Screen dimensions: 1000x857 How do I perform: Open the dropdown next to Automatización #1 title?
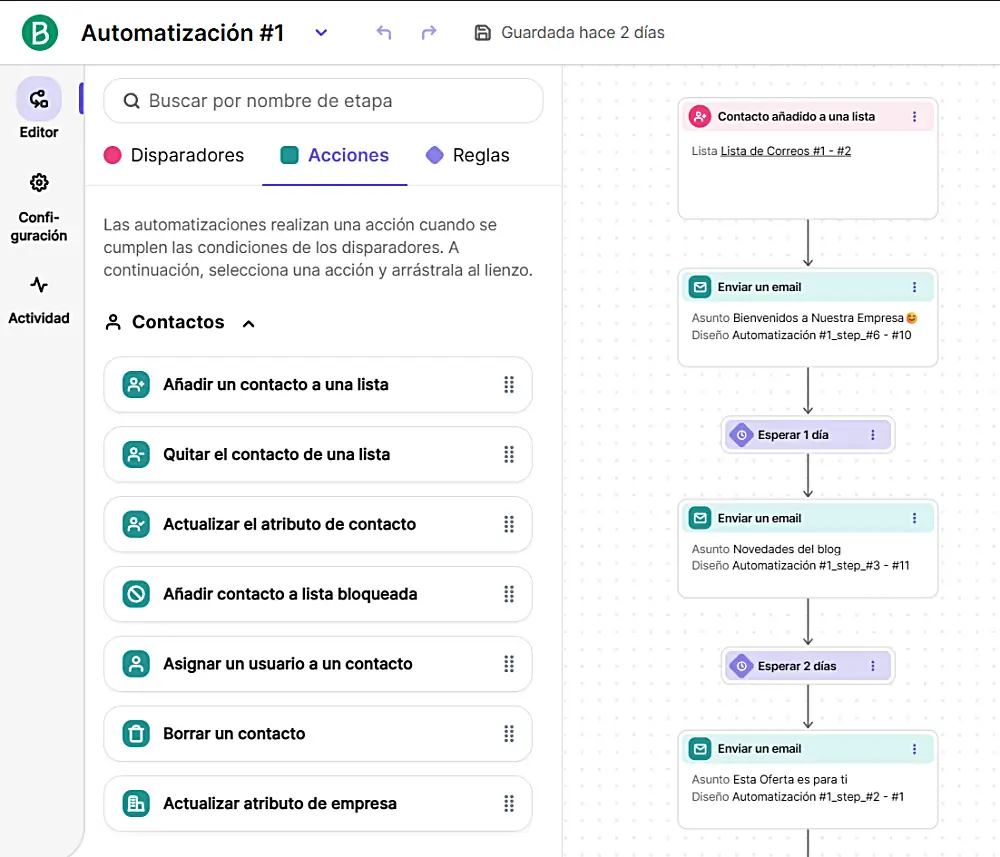(x=320, y=32)
